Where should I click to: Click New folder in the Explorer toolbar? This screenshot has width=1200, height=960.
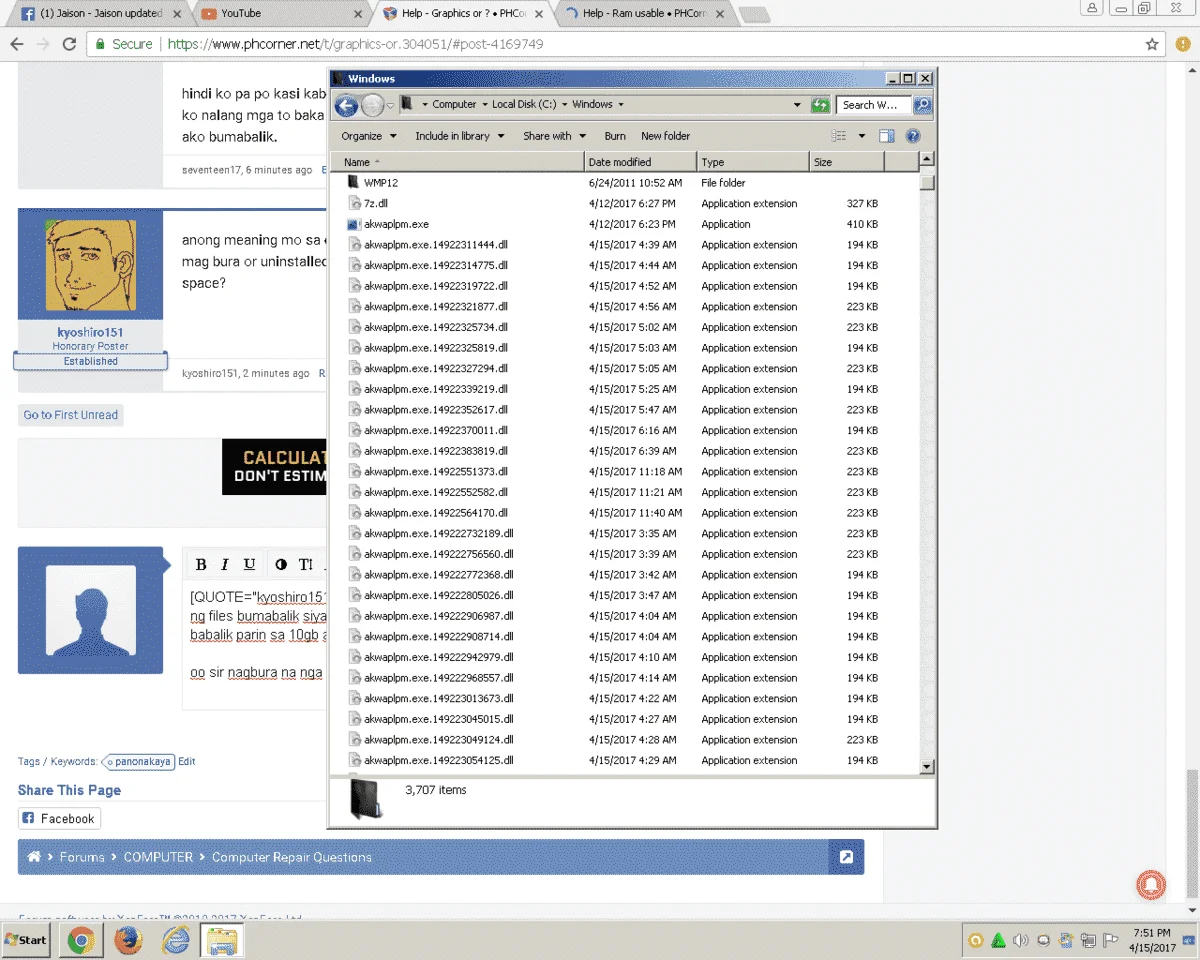[666, 136]
